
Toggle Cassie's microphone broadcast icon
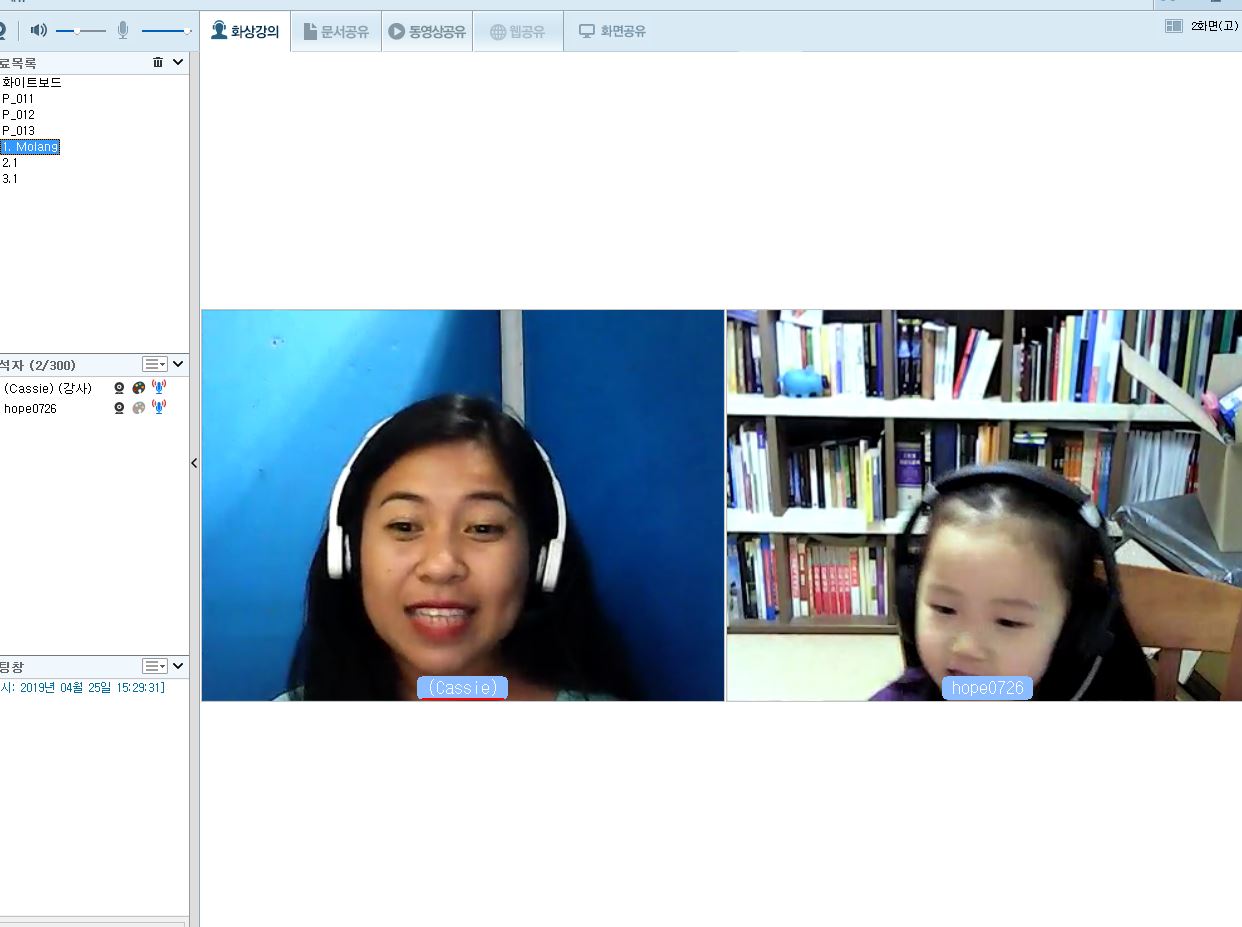(x=158, y=387)
